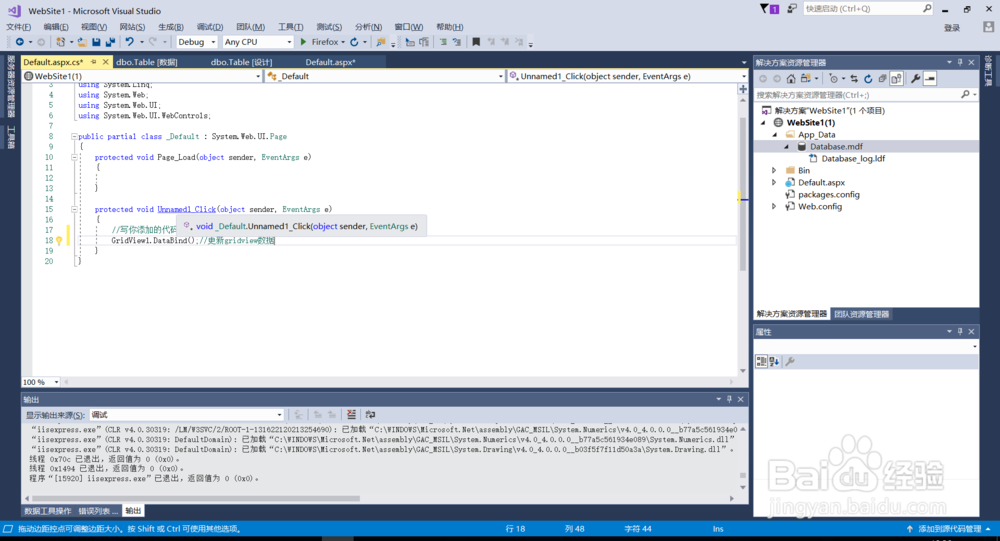1000x541 pixels.
Task: Open the 工具(T) menu
Action: pyautogui.click(x=290, y=27)
